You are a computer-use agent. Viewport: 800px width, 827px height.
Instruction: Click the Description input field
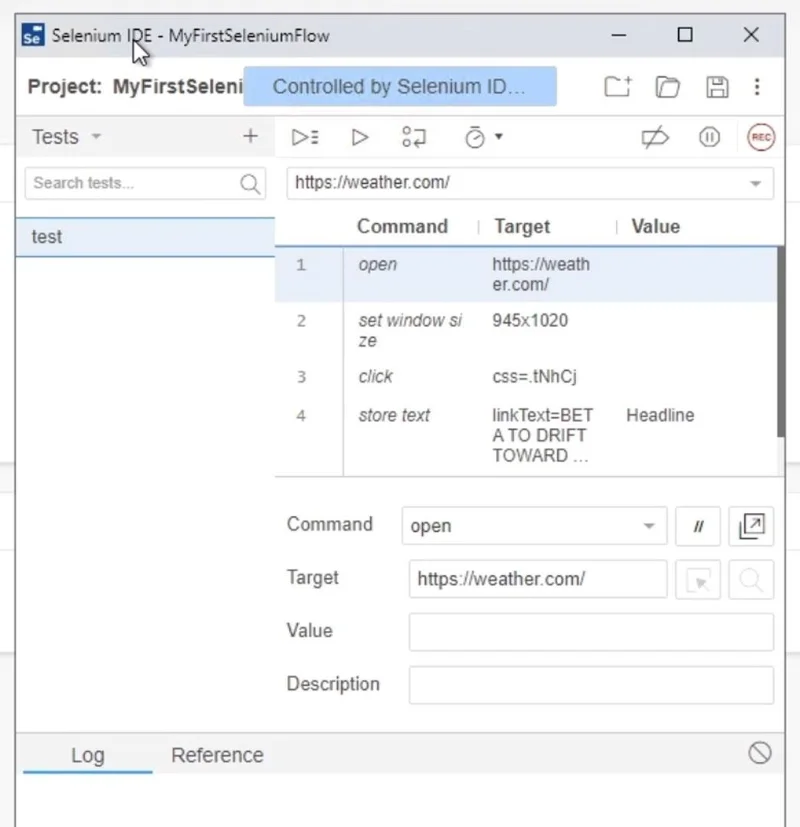591,685
